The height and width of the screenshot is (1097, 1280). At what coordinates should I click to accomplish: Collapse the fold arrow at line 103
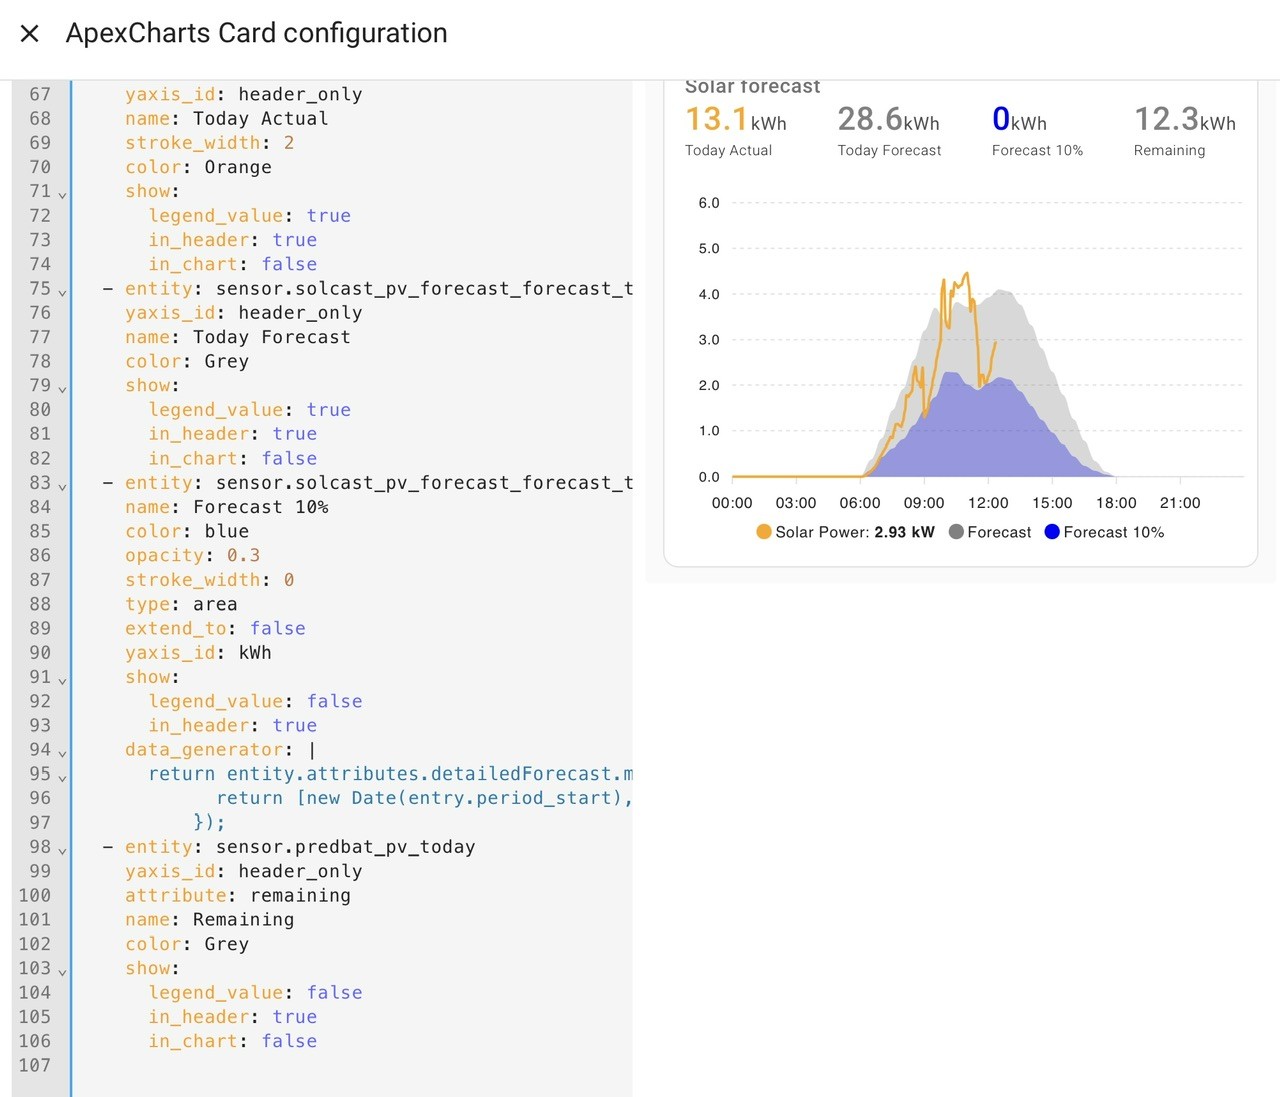(62, 971)
